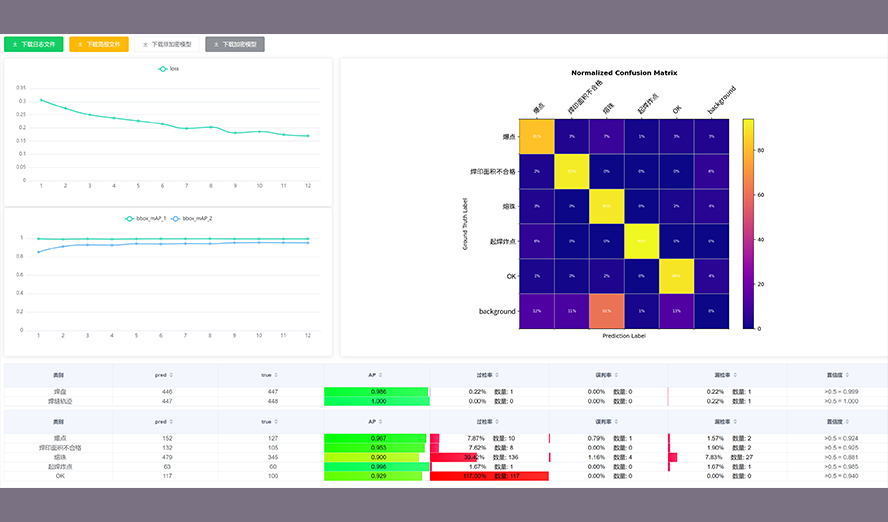Sort first table by true column arrows
This screenshot has width=888, height=522.
coord(277,376)
